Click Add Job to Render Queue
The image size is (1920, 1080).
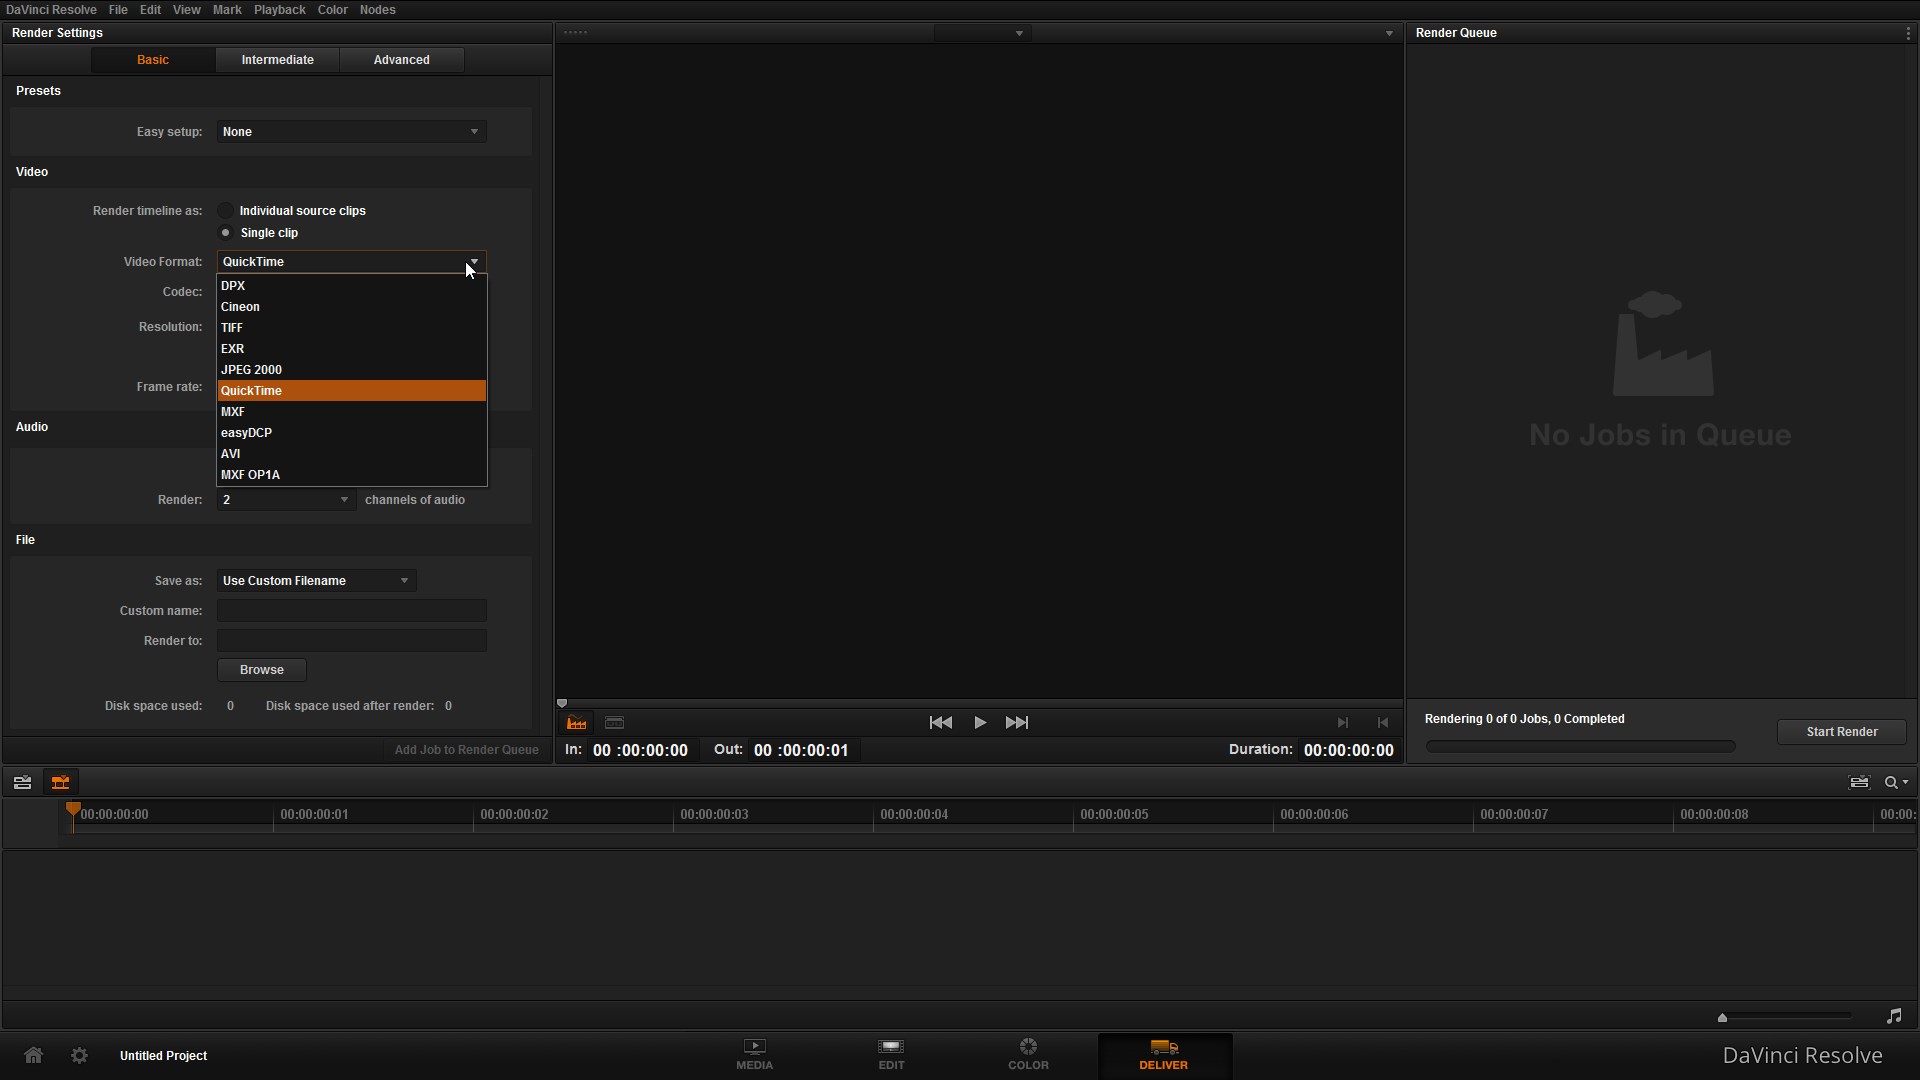466,750
